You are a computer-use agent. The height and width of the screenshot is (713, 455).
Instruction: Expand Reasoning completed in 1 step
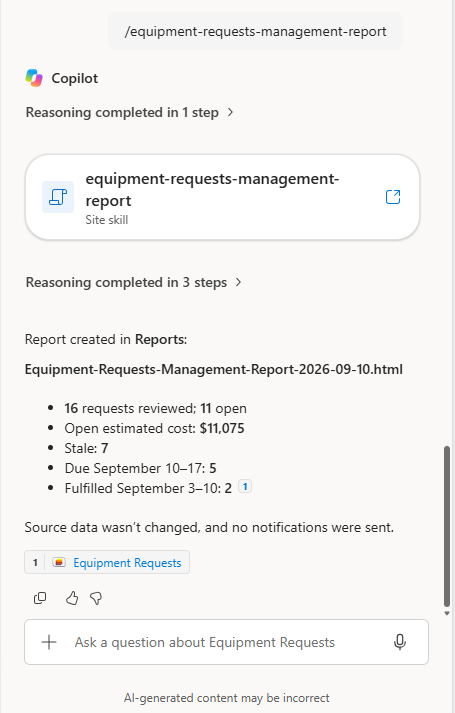(x=130, y=112)
